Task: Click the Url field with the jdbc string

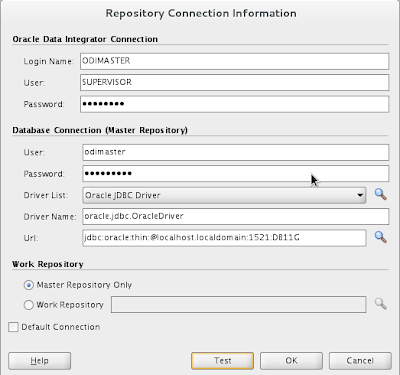Action: 224,238
